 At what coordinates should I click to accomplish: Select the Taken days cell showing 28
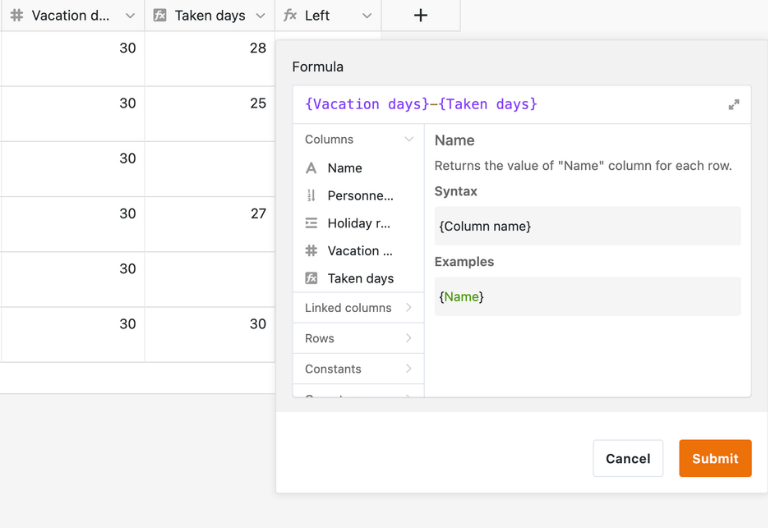[x=210, y=59]
